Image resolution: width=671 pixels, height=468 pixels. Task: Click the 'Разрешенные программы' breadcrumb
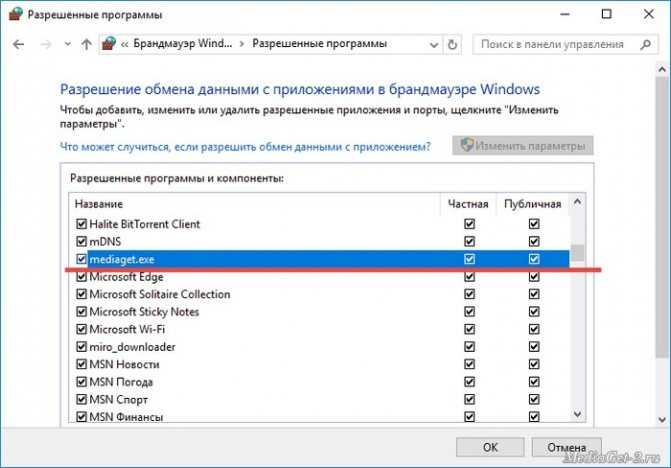tap(320, 44)
